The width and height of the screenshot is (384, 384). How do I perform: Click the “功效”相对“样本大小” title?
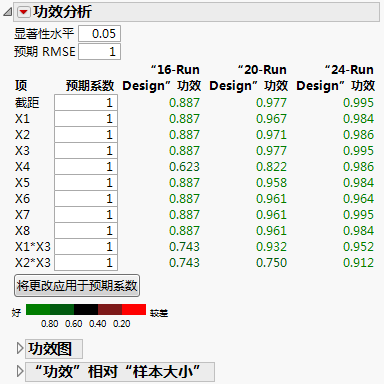tap(117, 372)
